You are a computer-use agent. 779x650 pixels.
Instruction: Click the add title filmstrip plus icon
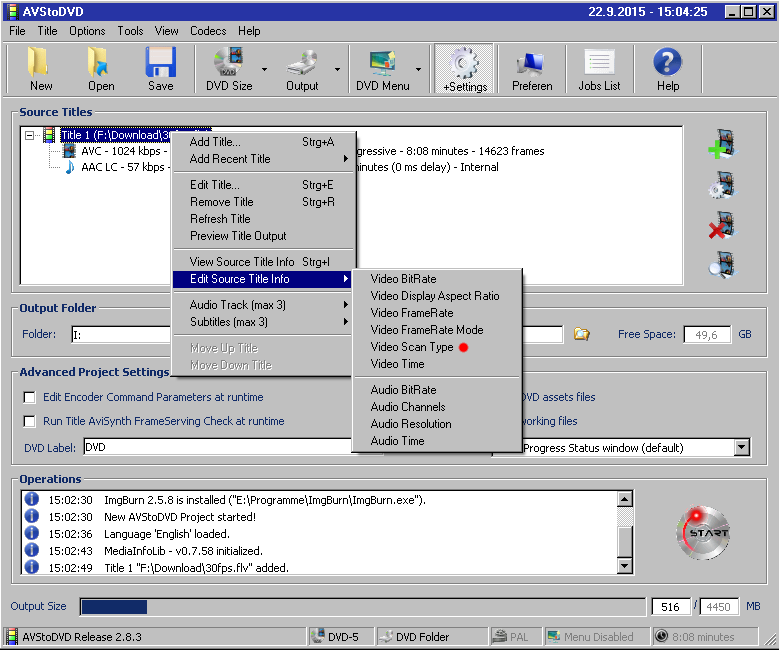(721, 145)
